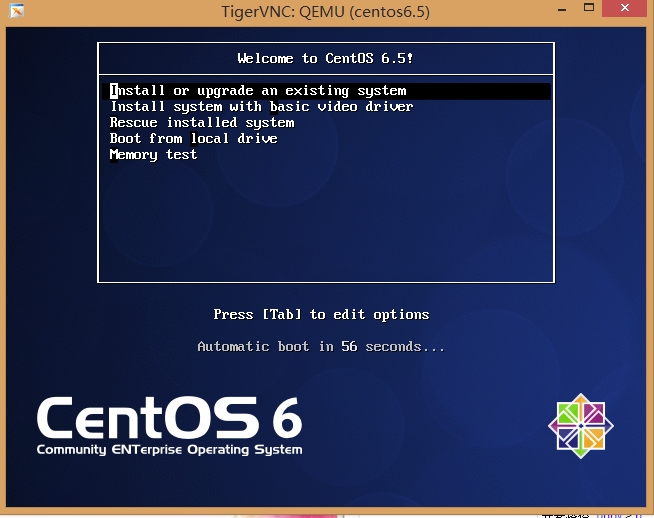Screen dimensions: 654x518
Task: Maximize the TigerVNC window
Action: coord(589,8)
